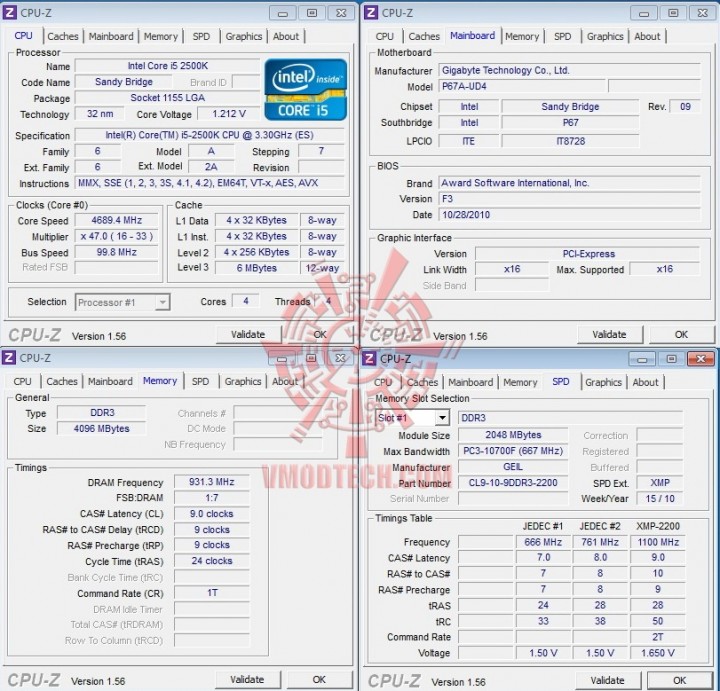The image size is (720, 691).
Task: Go to Mainboard tab in the Memory window
Action: [x=110, y=382]
